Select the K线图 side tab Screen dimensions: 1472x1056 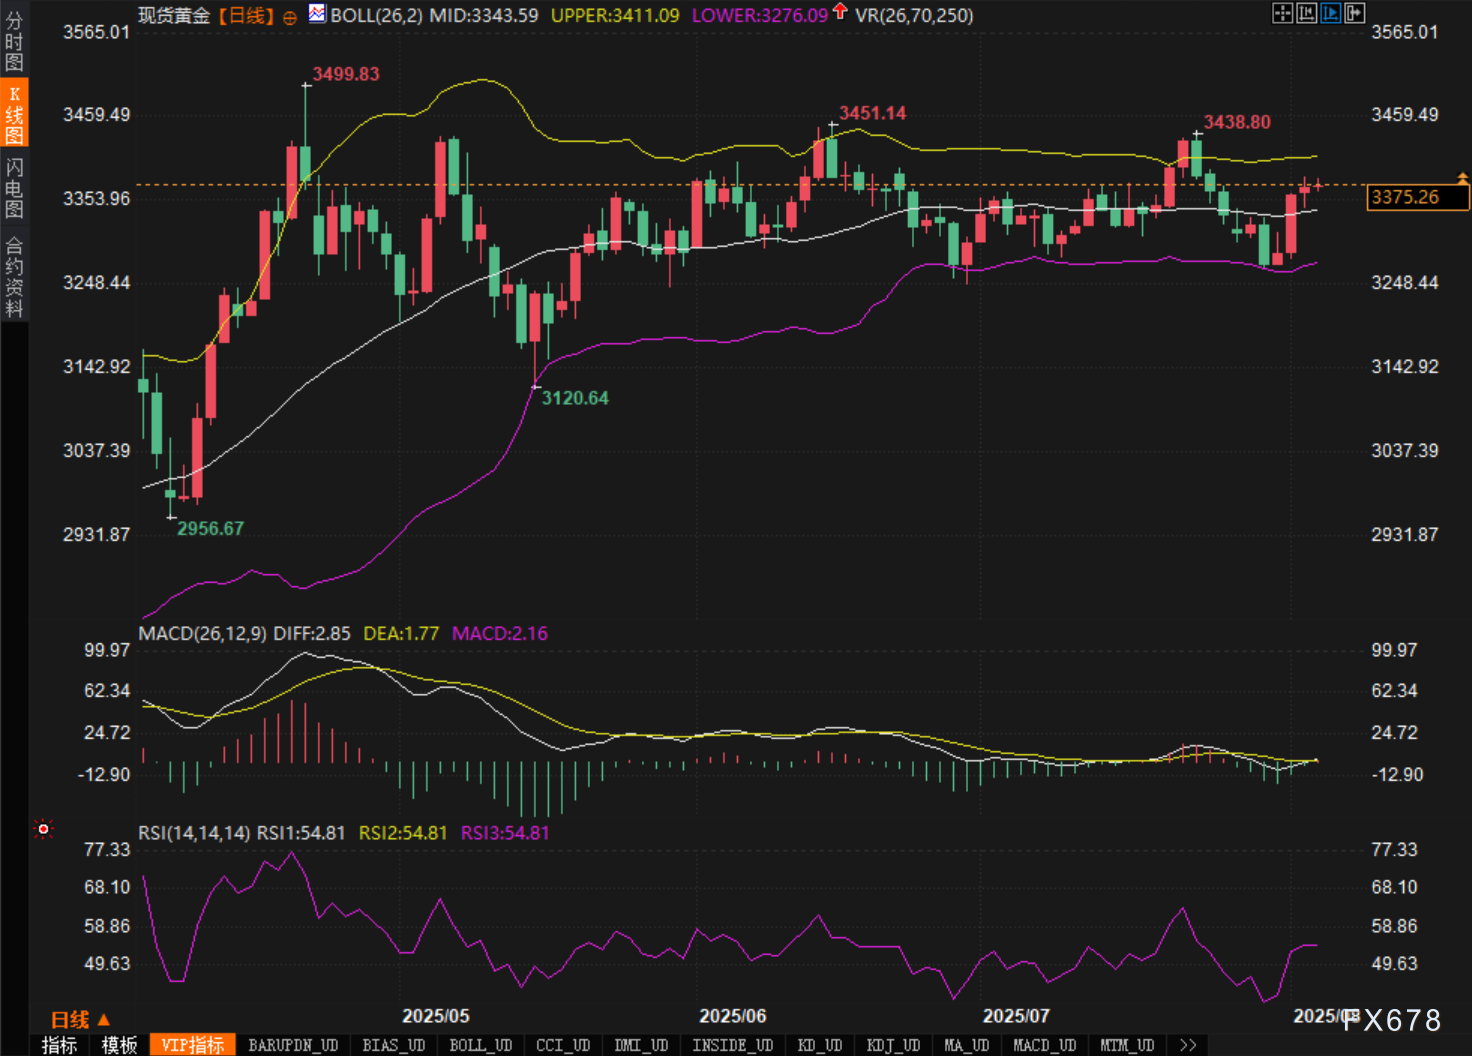[14, 114]
